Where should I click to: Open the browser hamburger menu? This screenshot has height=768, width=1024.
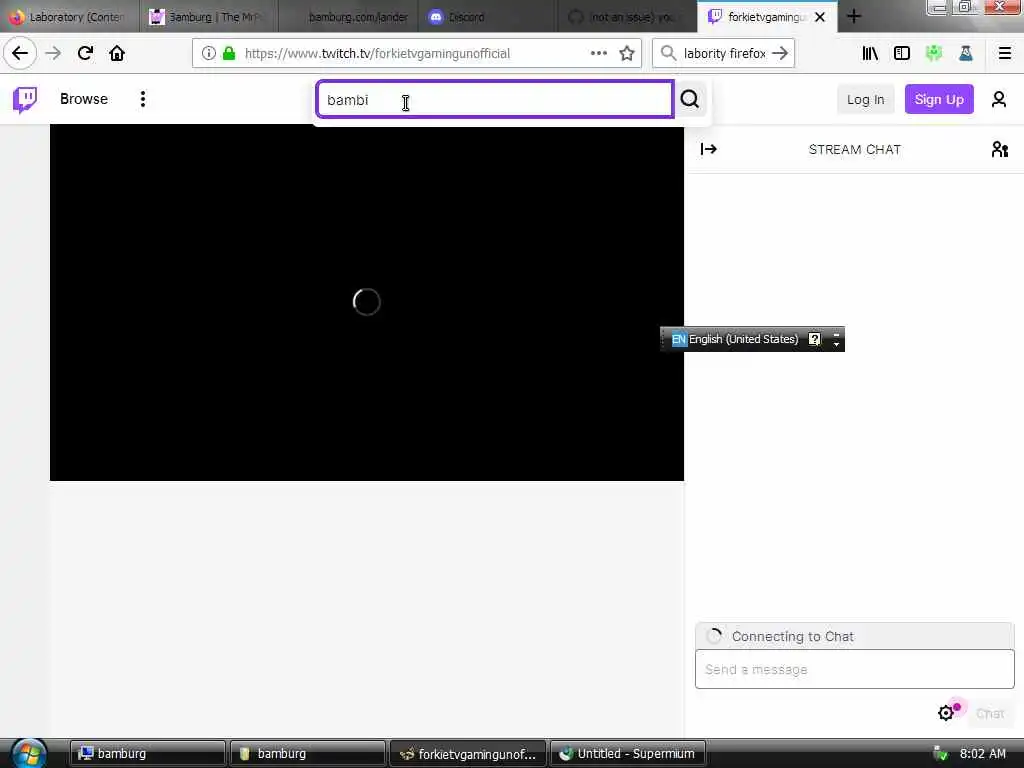point(1005,53)
